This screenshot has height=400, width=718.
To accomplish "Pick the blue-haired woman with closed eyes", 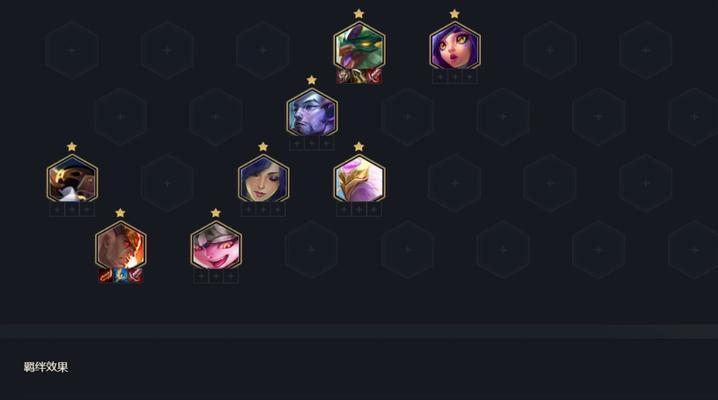I will pos(263,179).
